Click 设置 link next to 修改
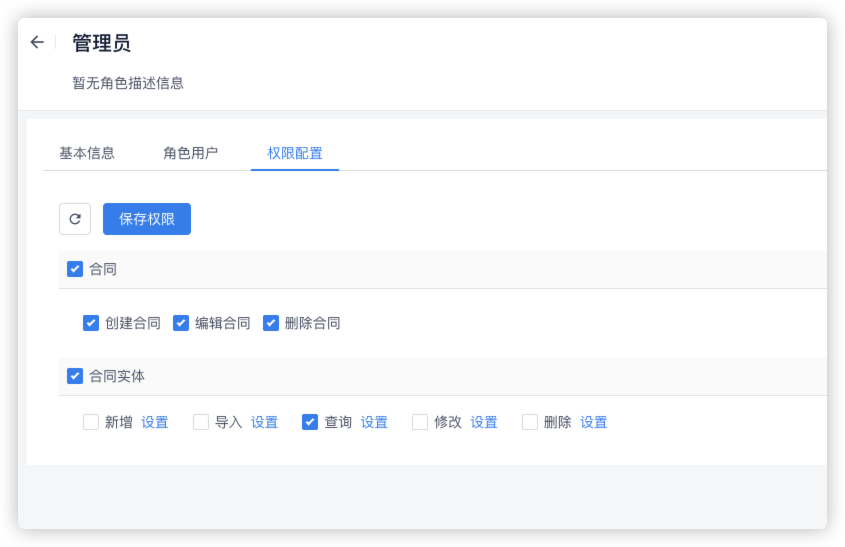The image size is (845, 547). [x=484, y=422]
